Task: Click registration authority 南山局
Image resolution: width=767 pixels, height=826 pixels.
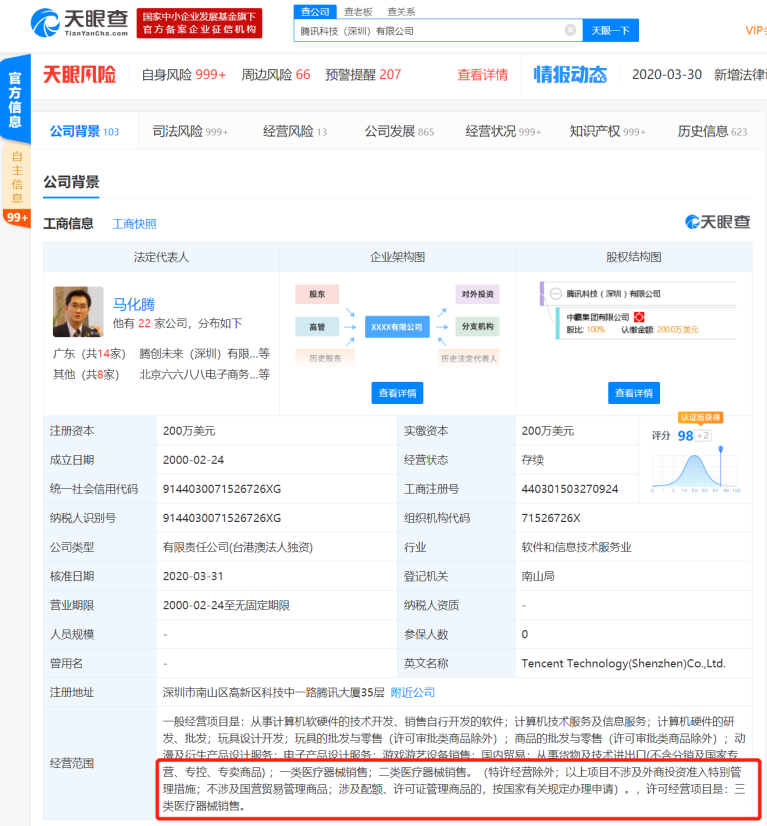Action: point(538,576)
